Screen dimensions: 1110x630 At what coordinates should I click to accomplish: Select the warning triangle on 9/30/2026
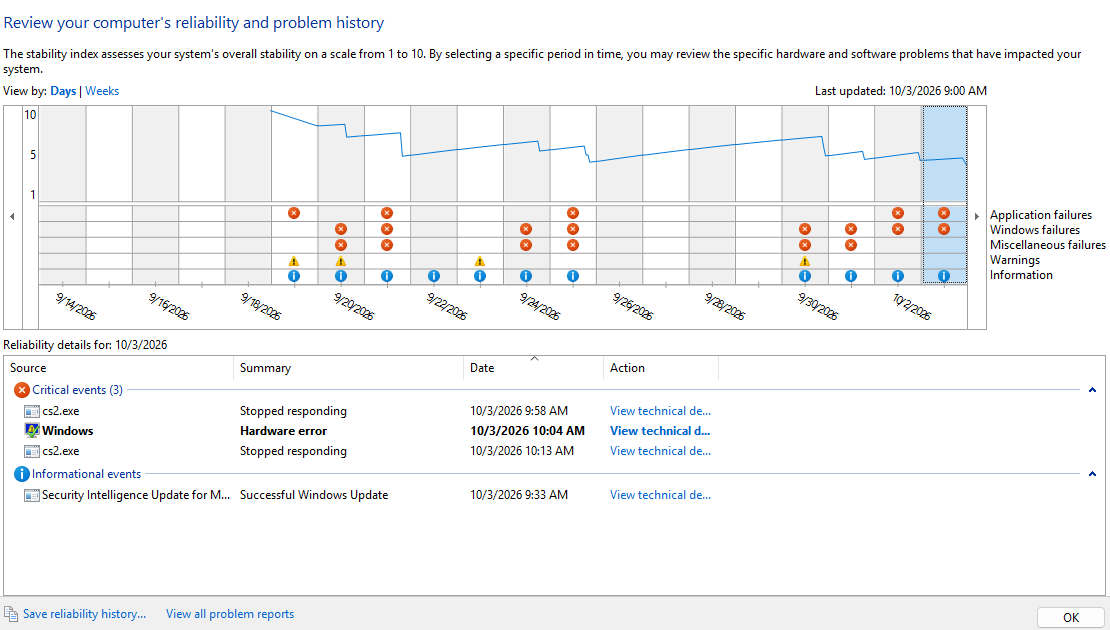pyautogui.click(x=804, y=261)
